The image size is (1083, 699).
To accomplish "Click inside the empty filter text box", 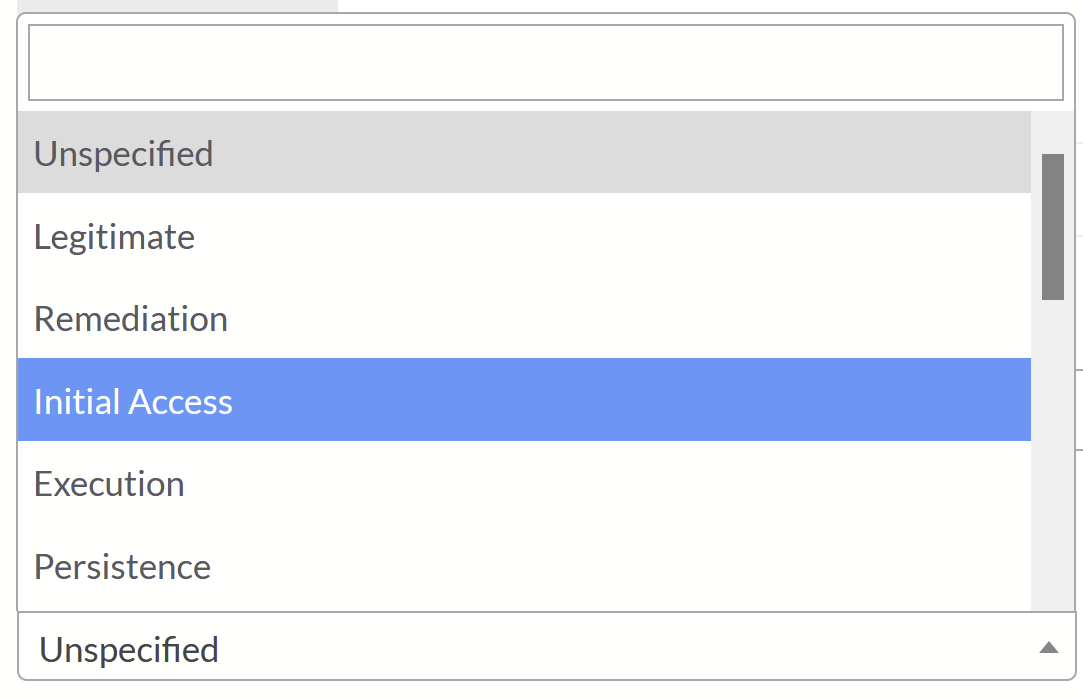I will [x=545, y=62].
